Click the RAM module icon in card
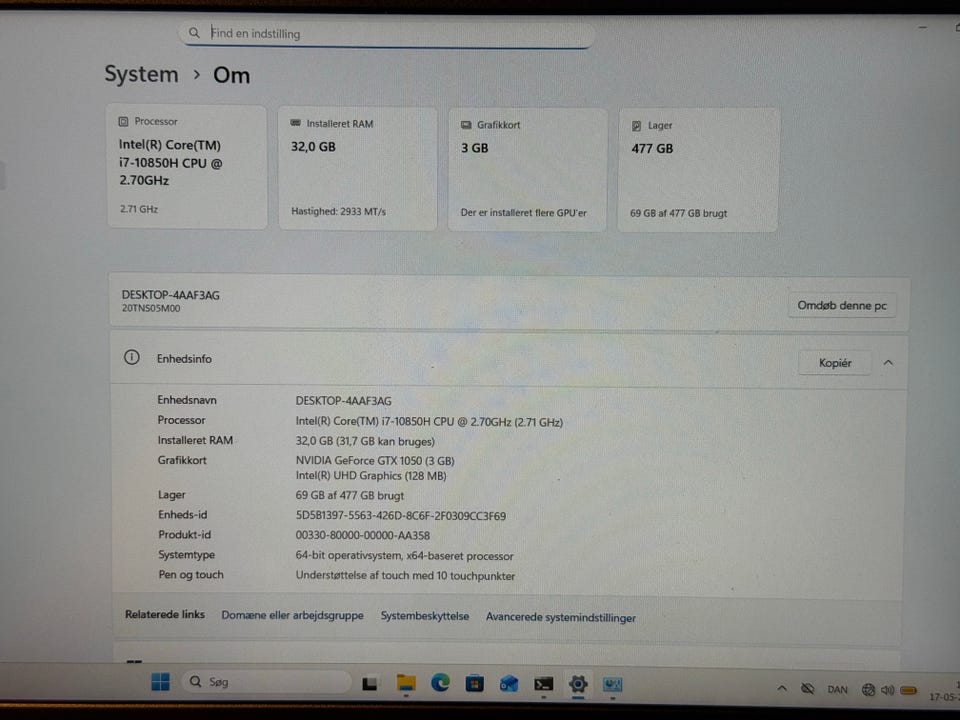Viewport: 960px width, 720px height. pos(295,123)
